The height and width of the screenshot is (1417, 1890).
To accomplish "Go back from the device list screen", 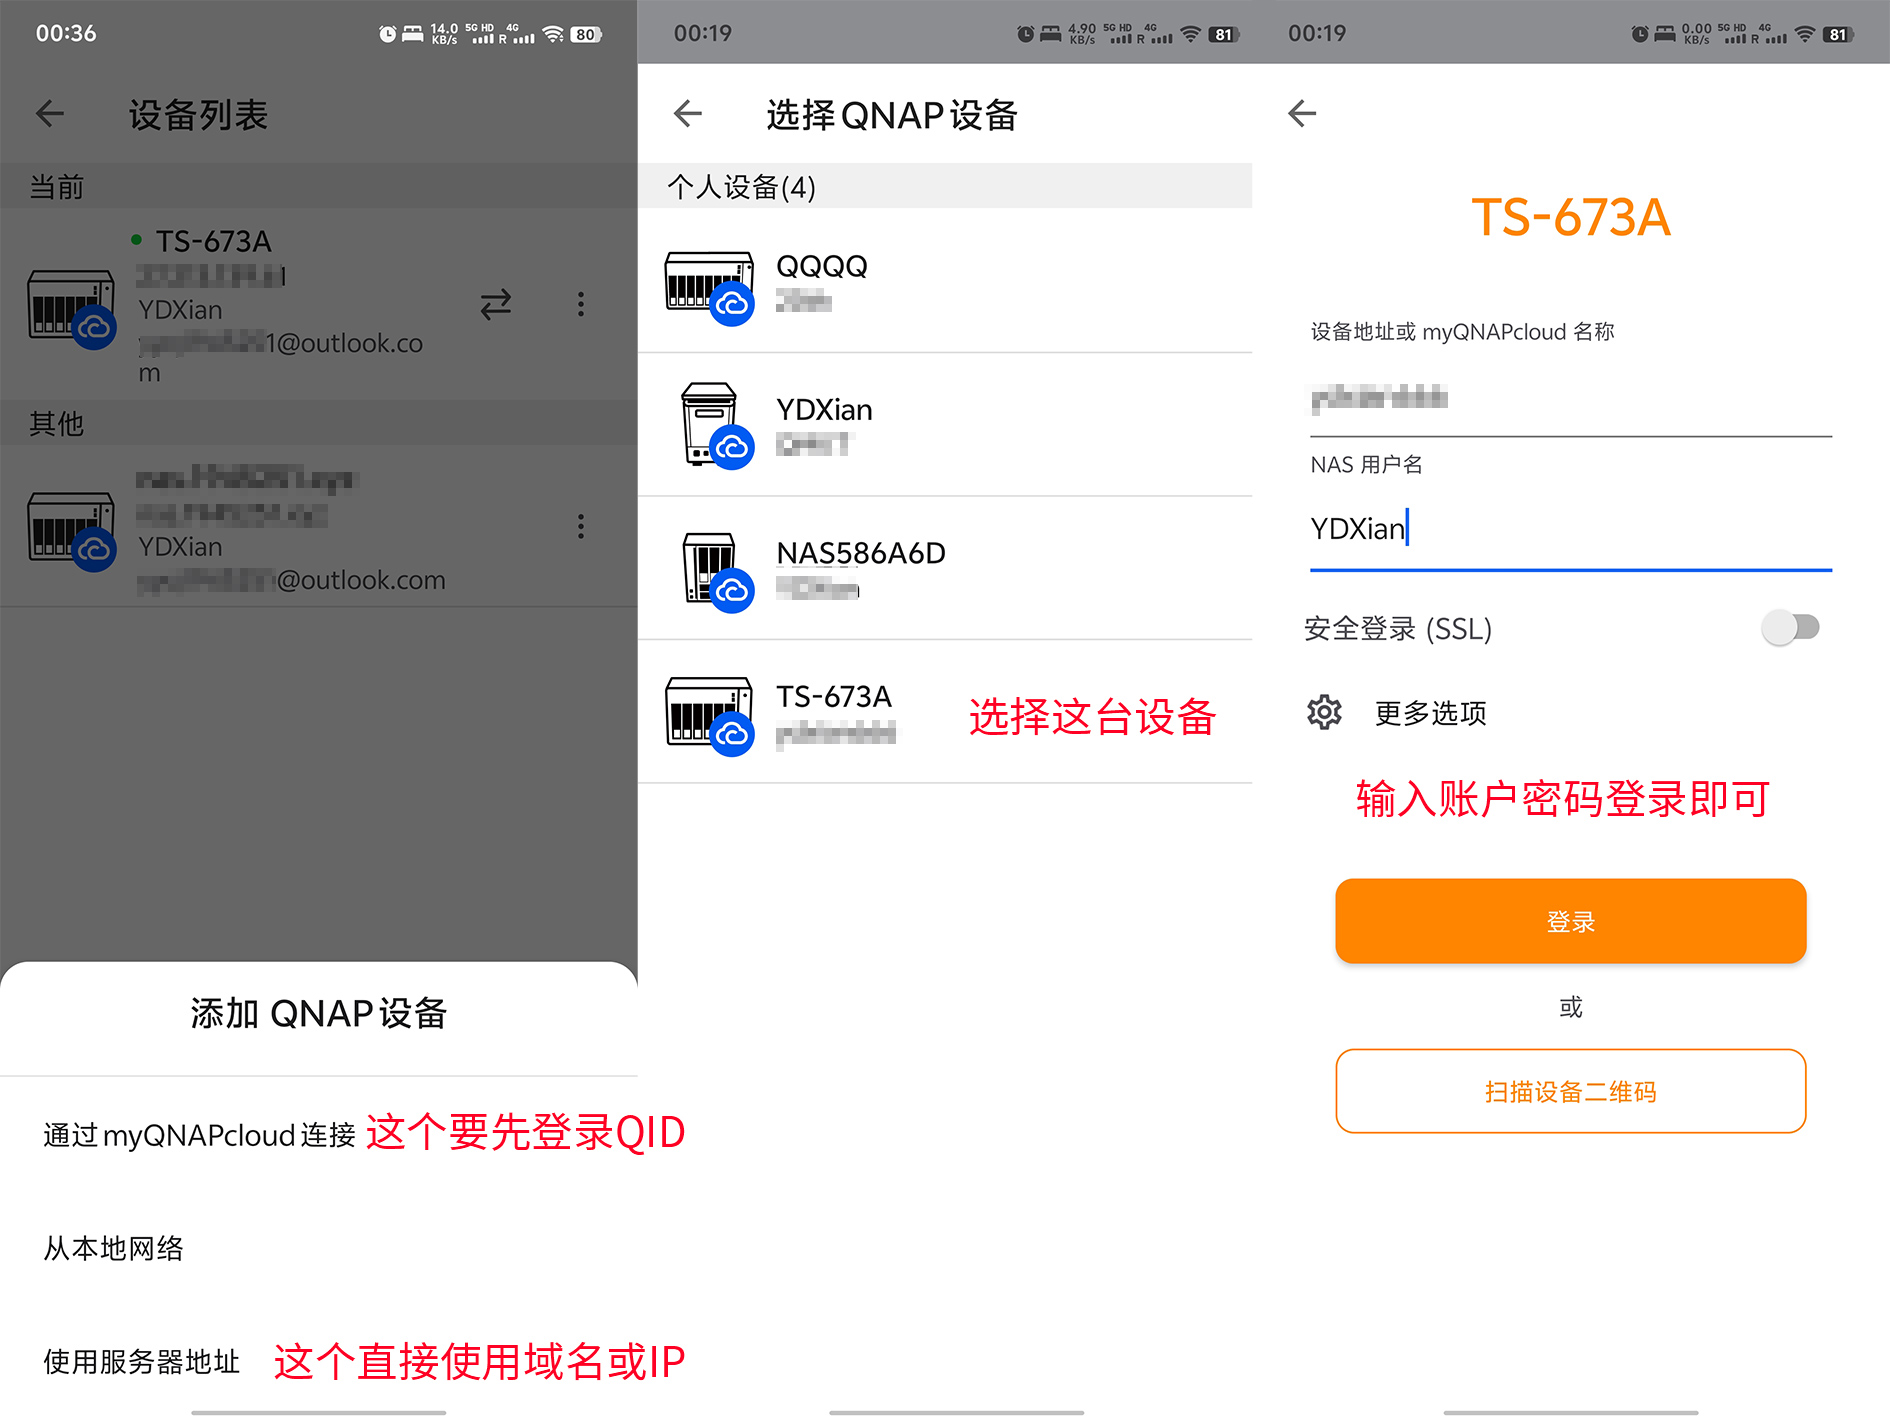I will coord(50,114).
